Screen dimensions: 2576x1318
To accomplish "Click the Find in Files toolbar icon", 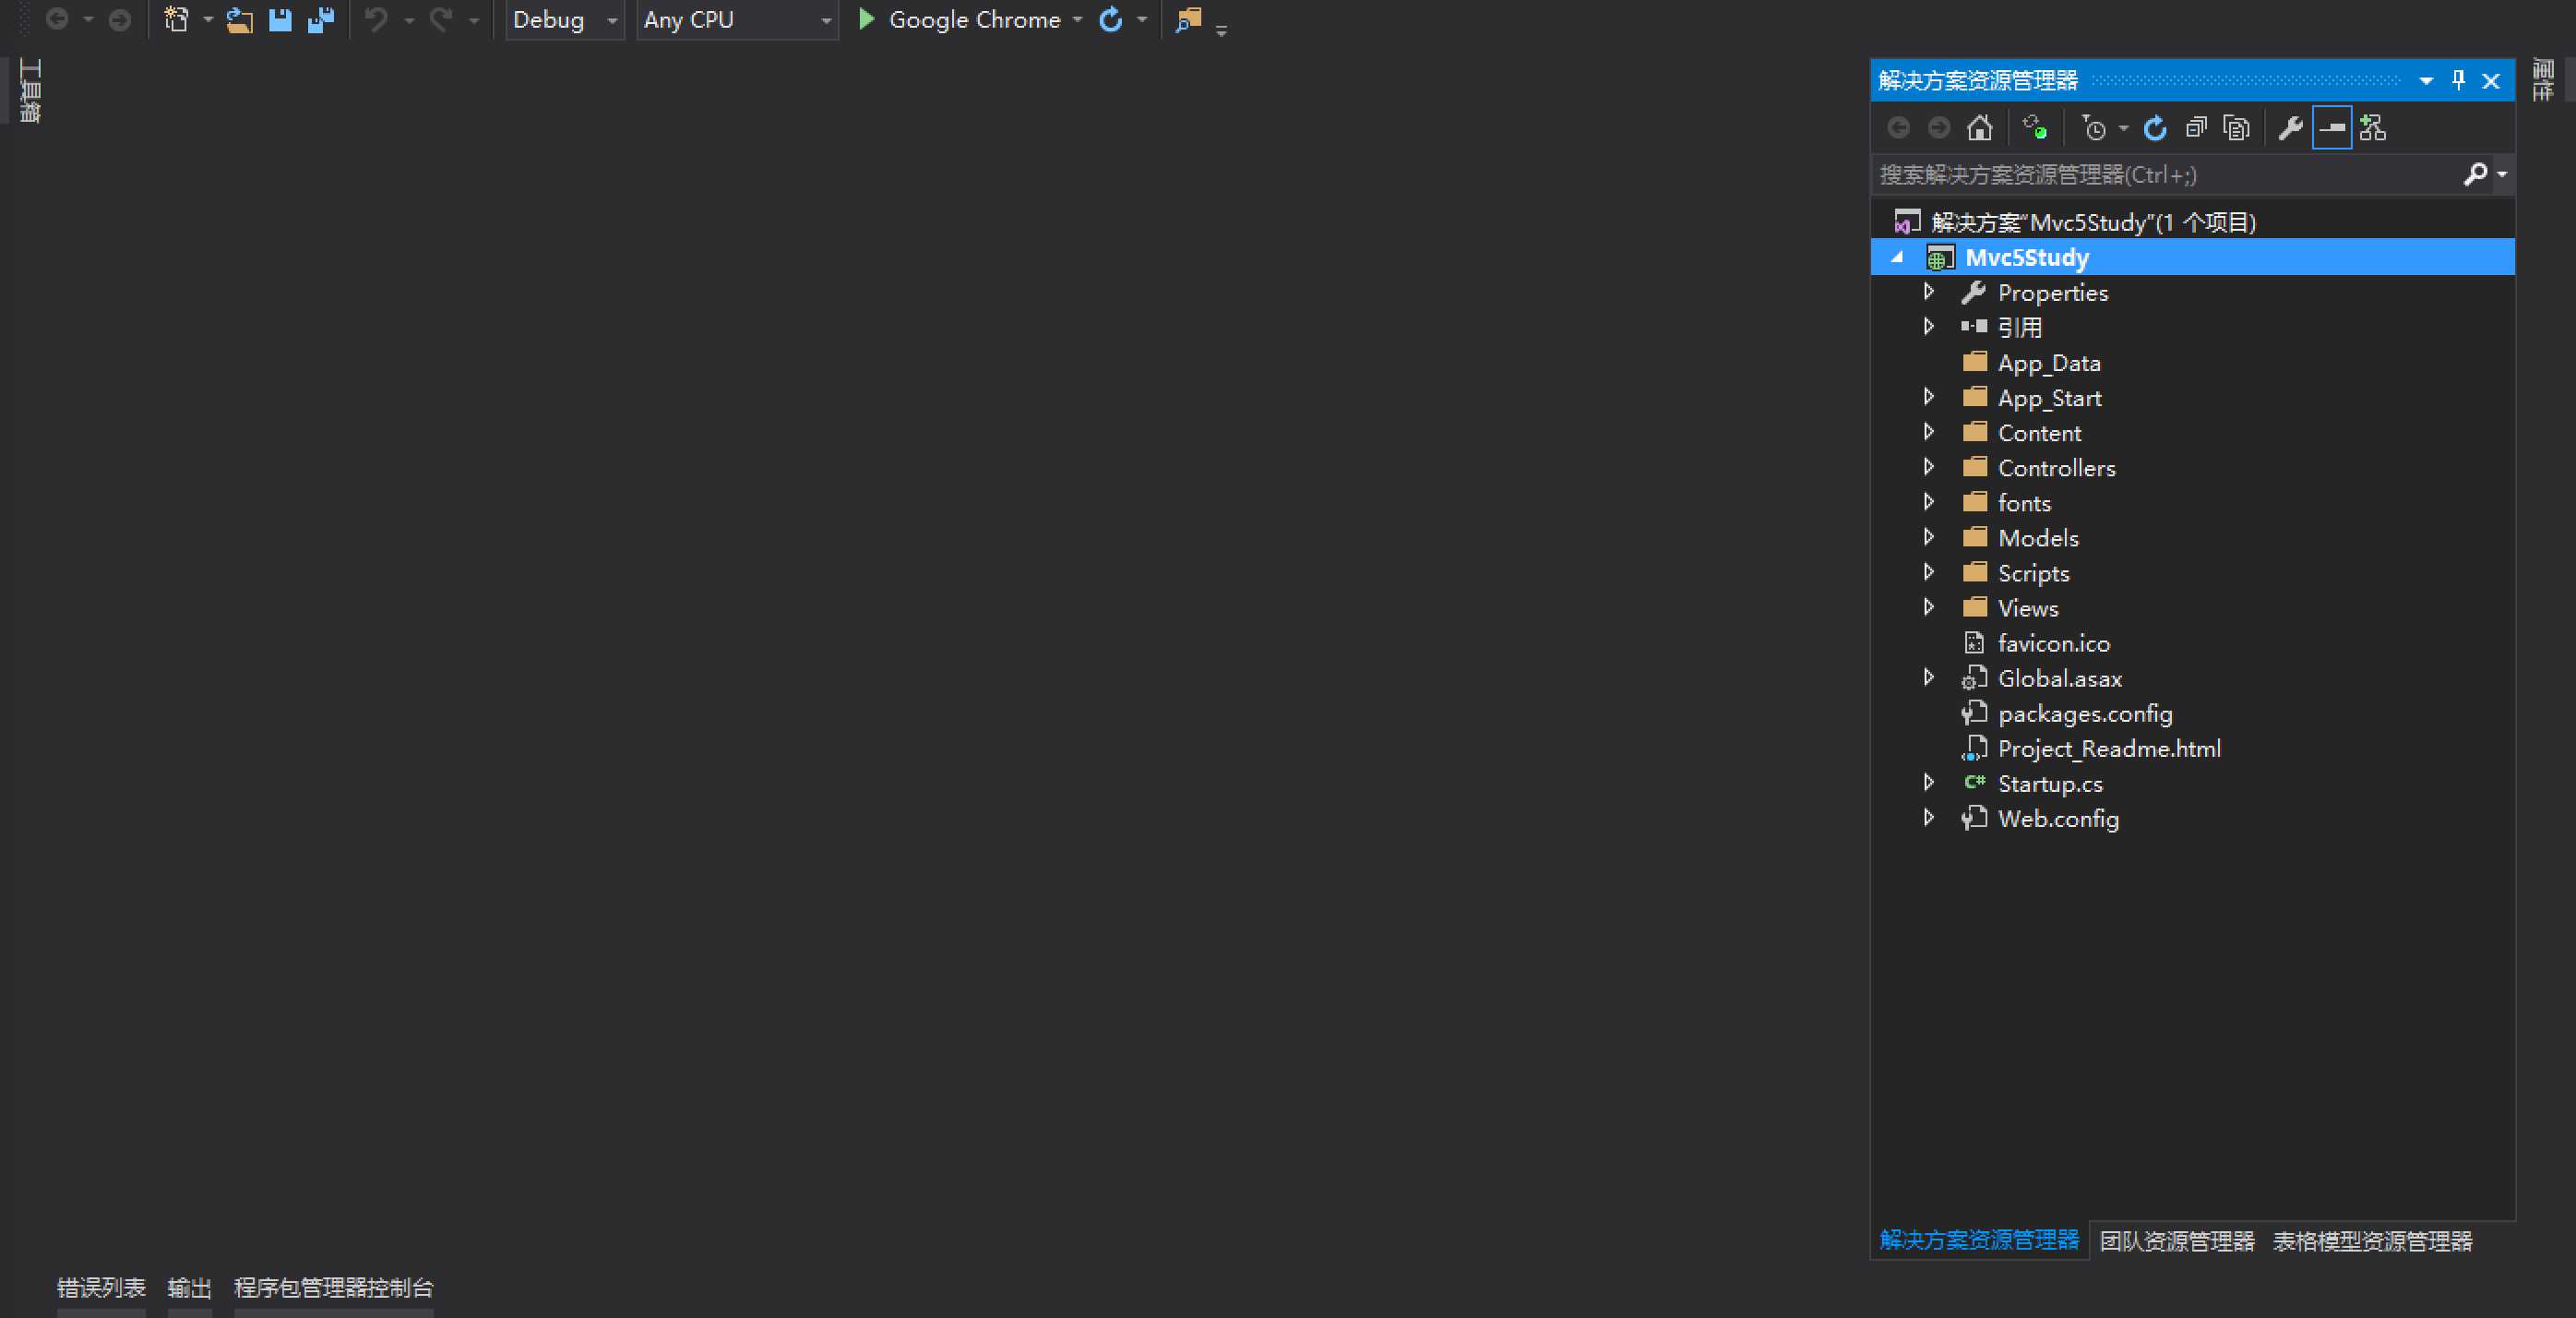I will 1188,19.
